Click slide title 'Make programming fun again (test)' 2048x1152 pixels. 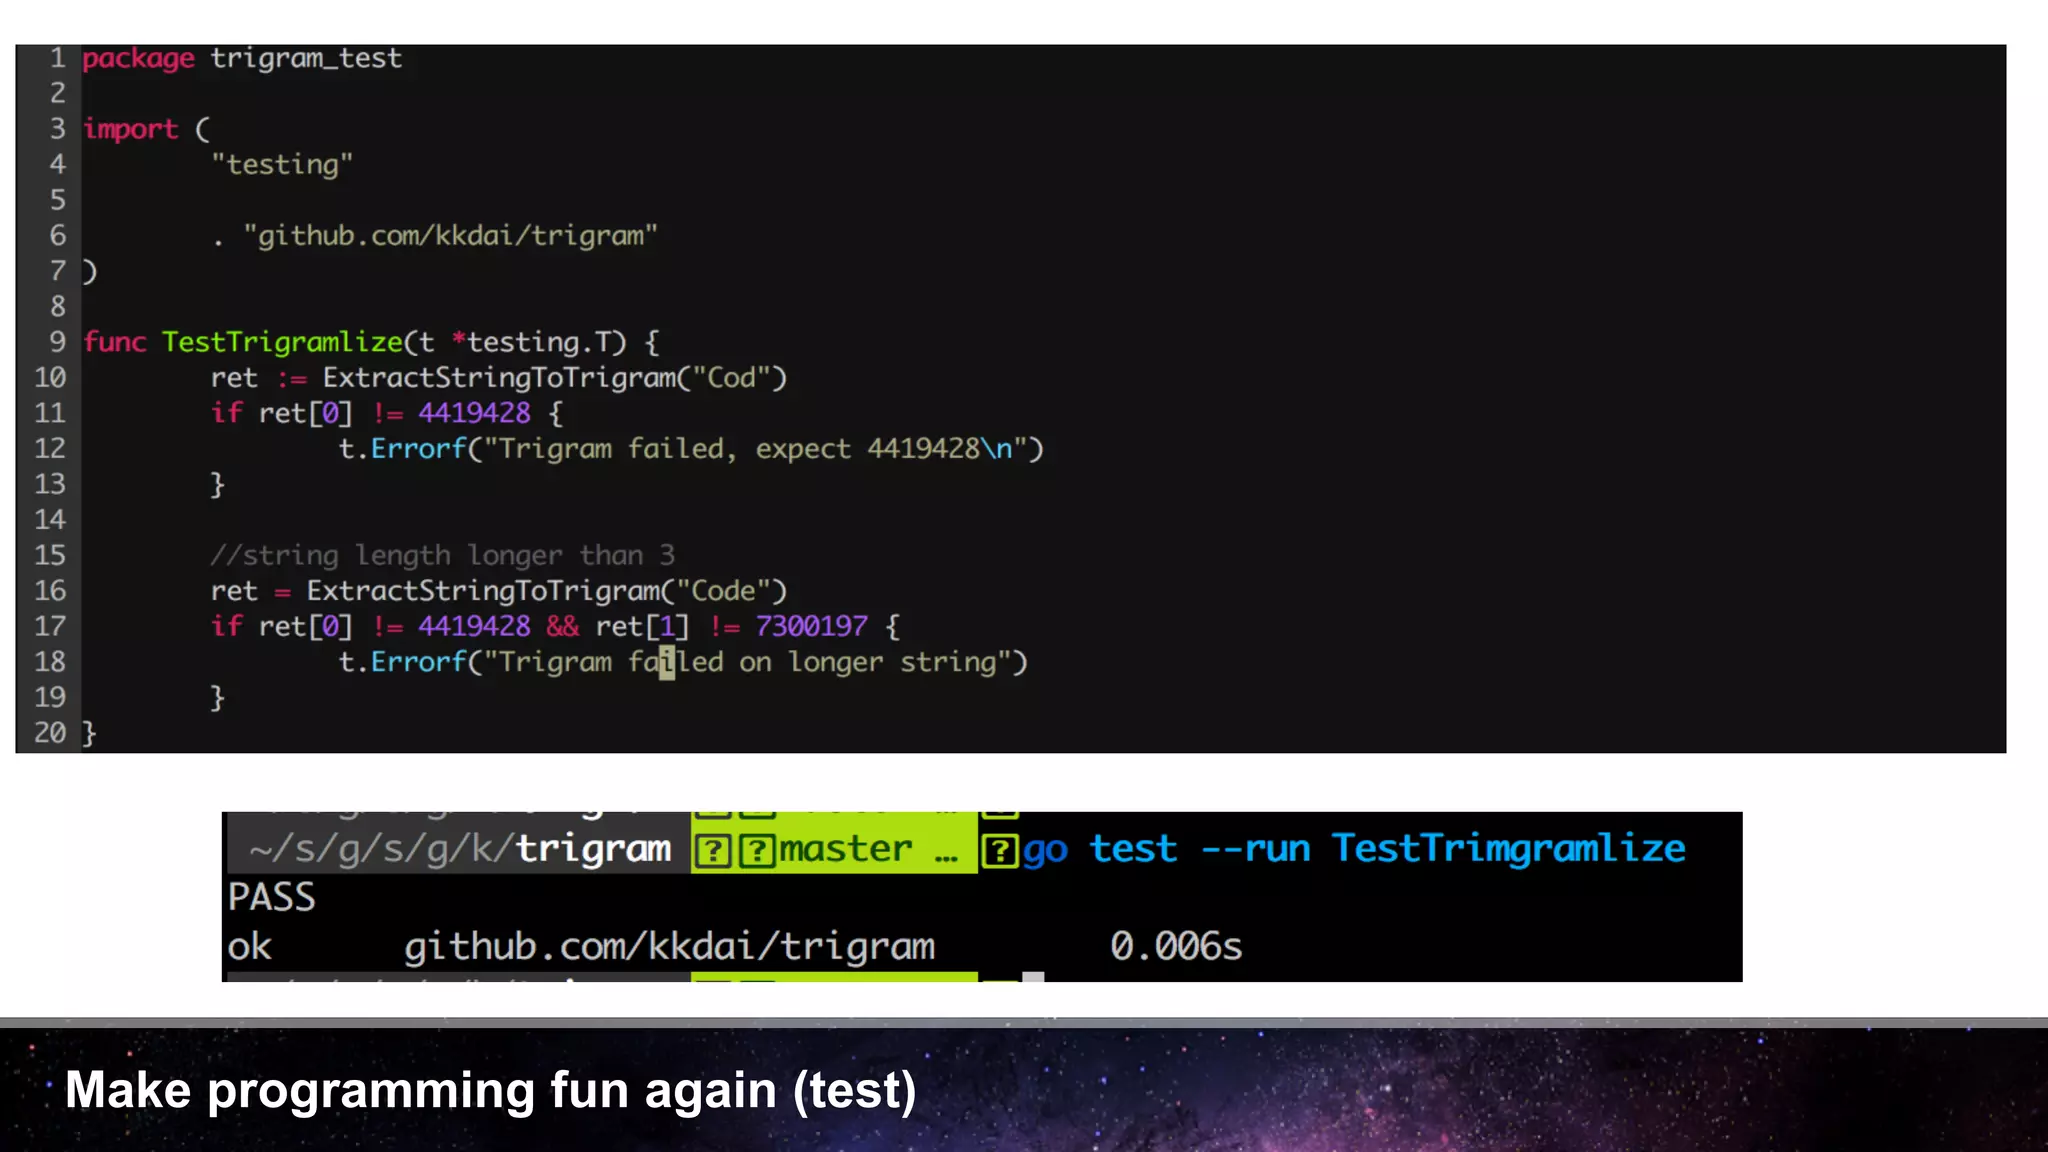click(490, 1090)
